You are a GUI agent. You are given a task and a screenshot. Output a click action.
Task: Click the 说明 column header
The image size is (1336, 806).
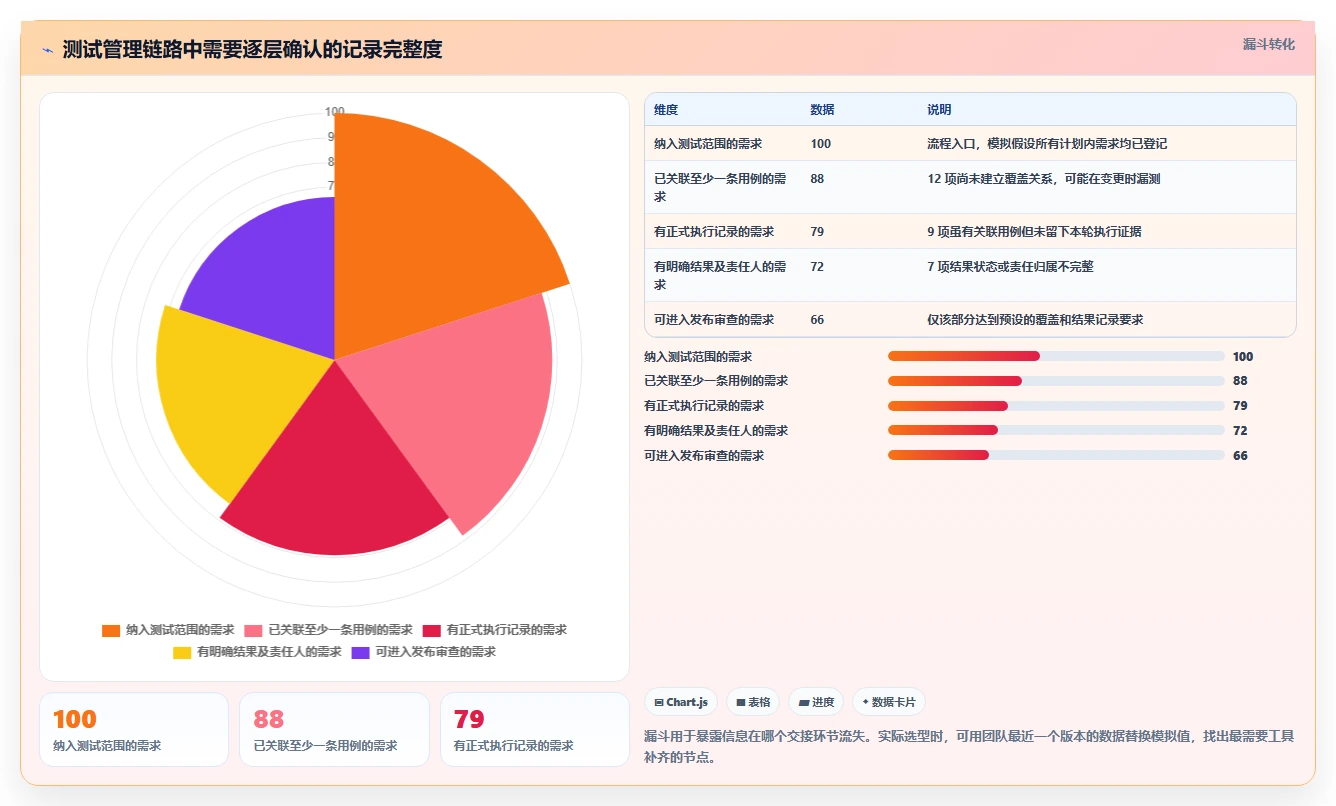939,110
